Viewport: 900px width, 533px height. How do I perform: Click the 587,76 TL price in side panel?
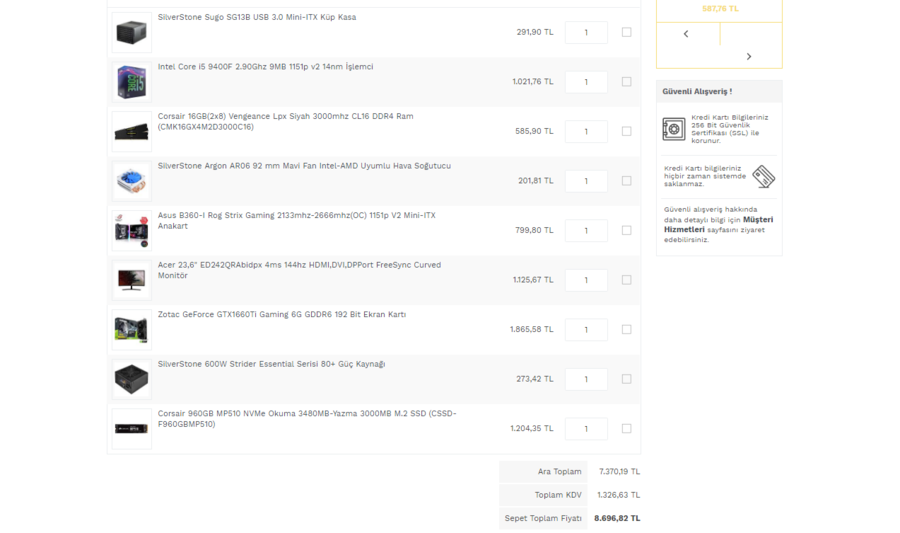tap(720, 9)
